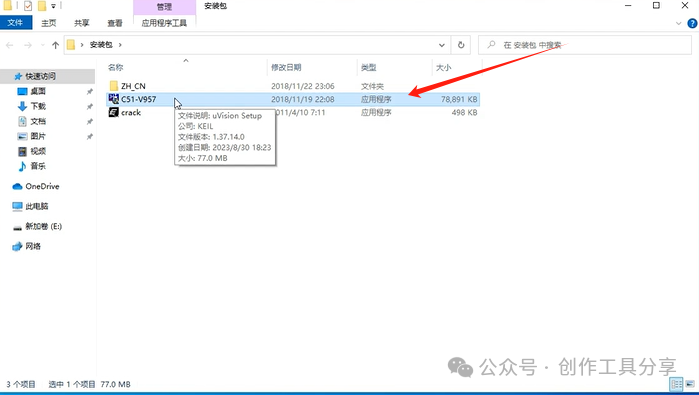Expand address bar history dropdown
Image resolution: width=699 pixels, height=395 pixels.
[x=442, y=45]
